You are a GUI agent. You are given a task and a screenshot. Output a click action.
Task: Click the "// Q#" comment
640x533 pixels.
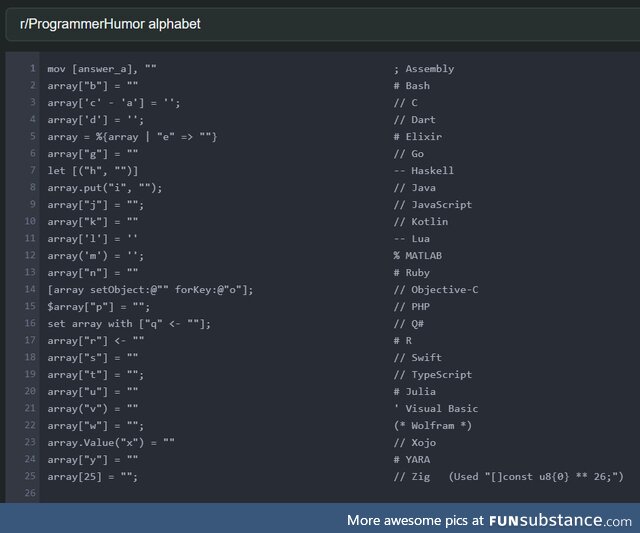[x=409, y=324]
